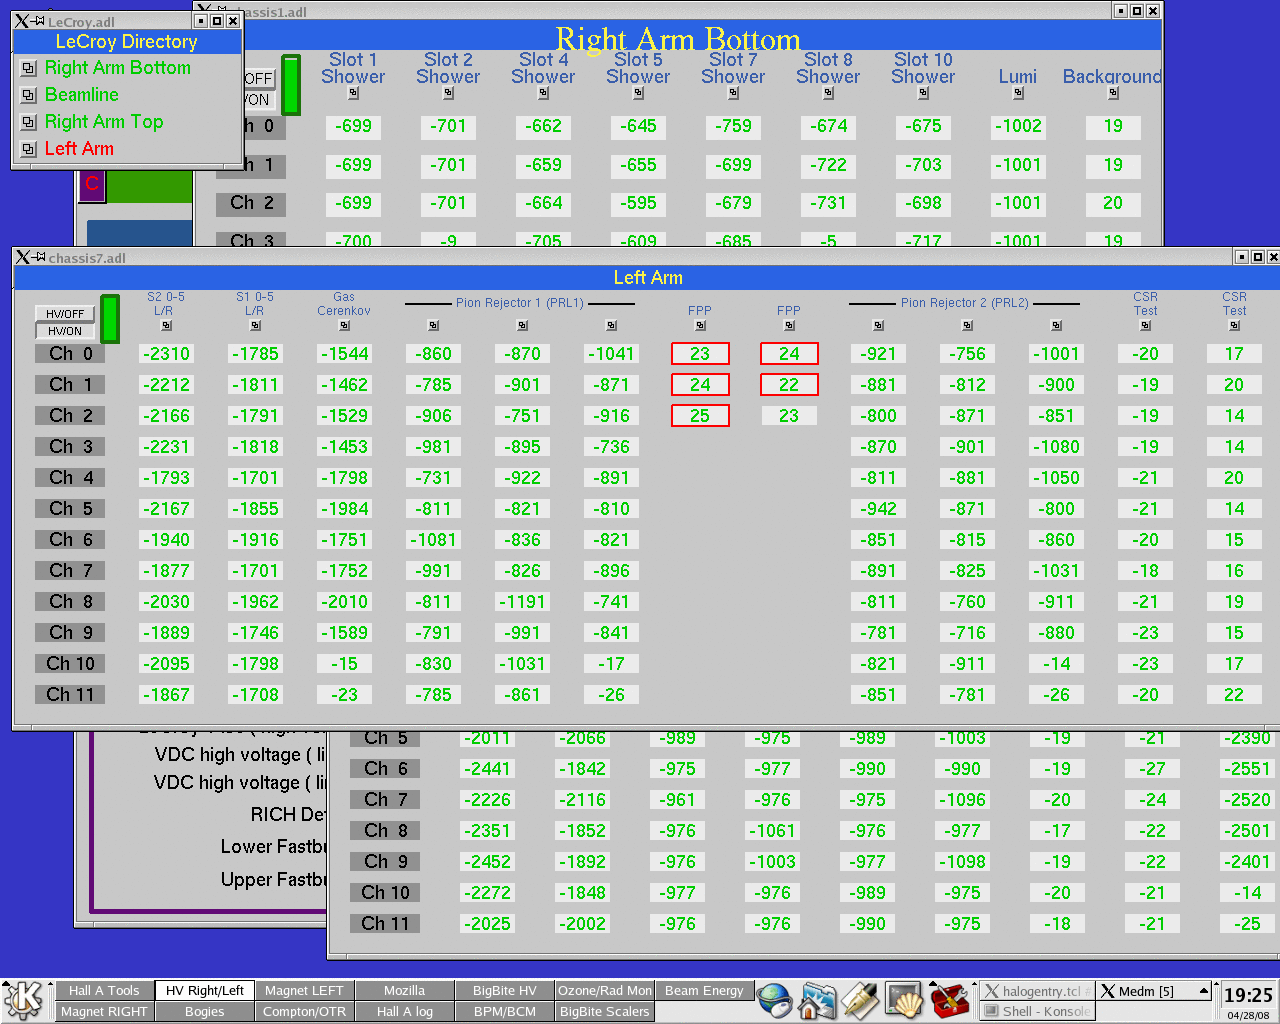1280x1024 pixels.
Task: Click Beam Energy taskbar button
Action: tap(704, 991)
